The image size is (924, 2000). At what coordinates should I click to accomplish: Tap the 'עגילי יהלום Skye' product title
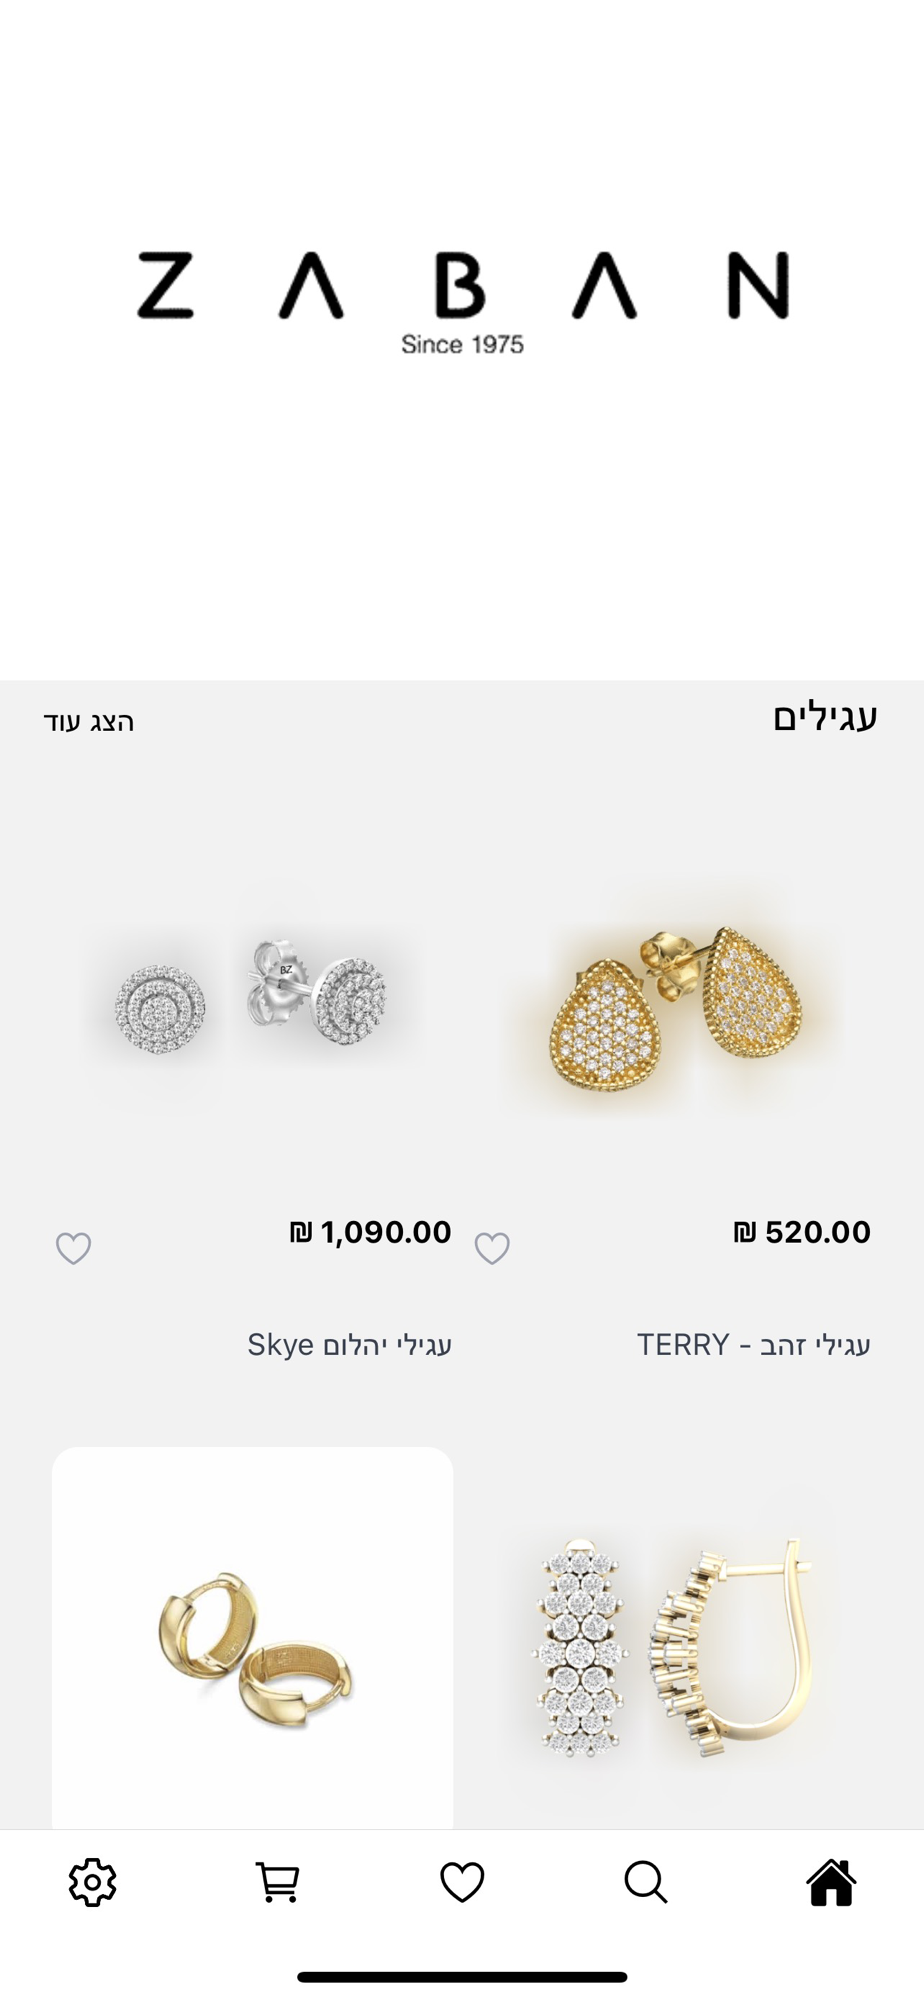[350, 1345]
